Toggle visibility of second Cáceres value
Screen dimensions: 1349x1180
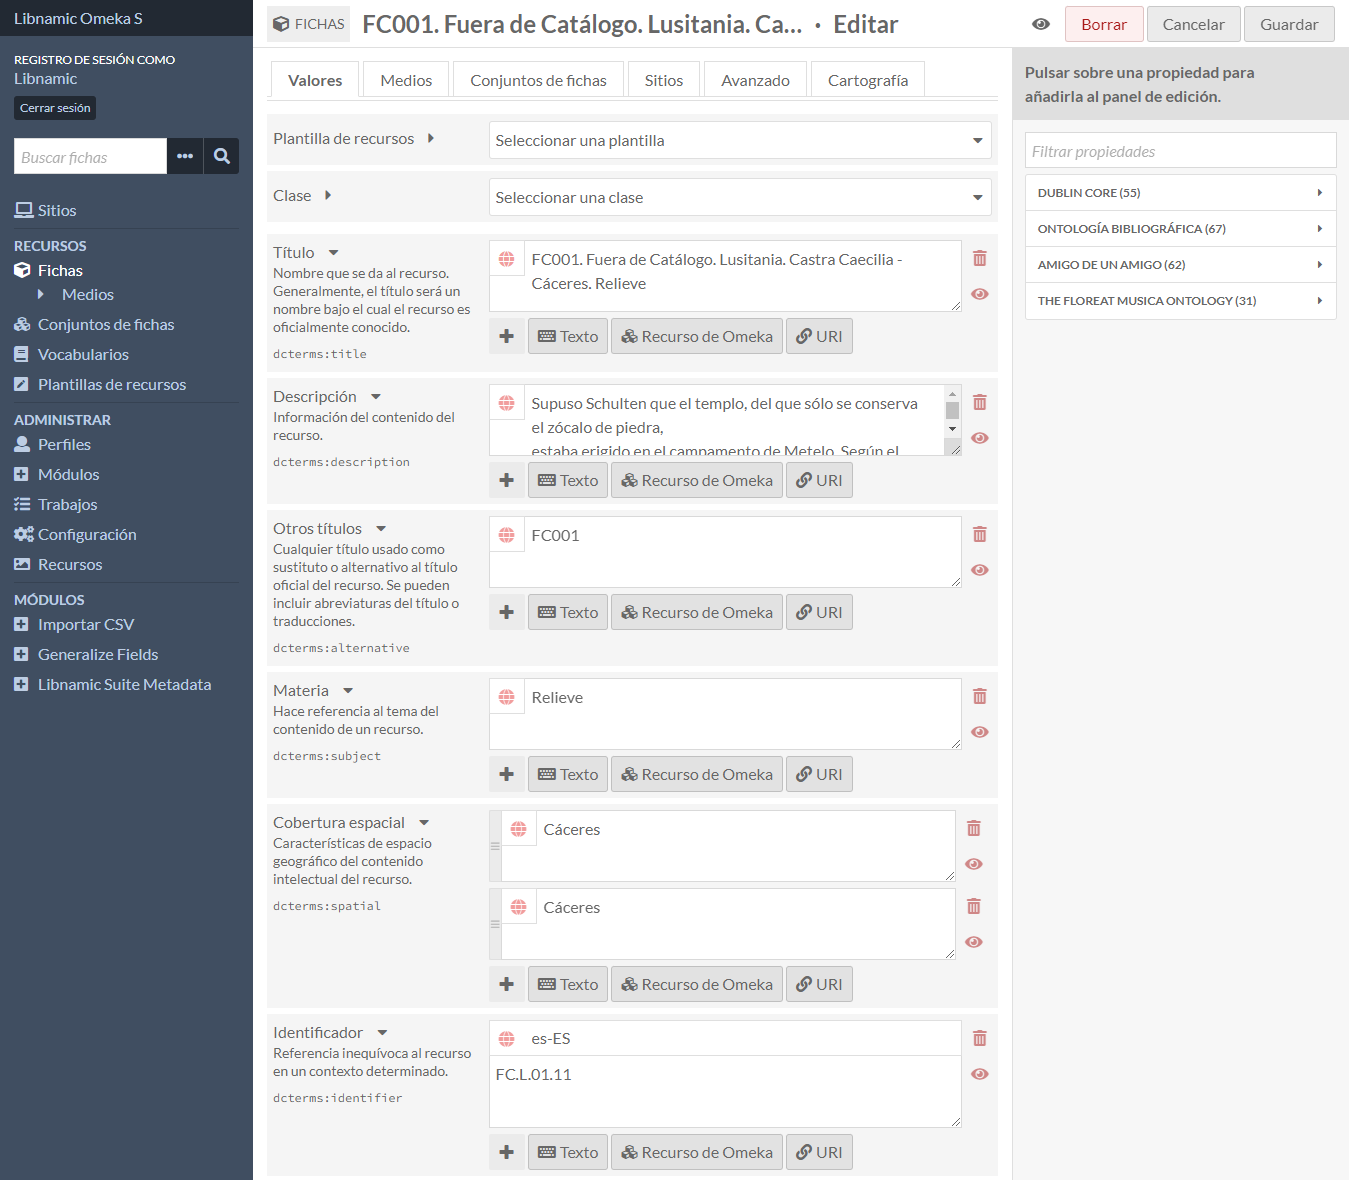coord(974,942)
